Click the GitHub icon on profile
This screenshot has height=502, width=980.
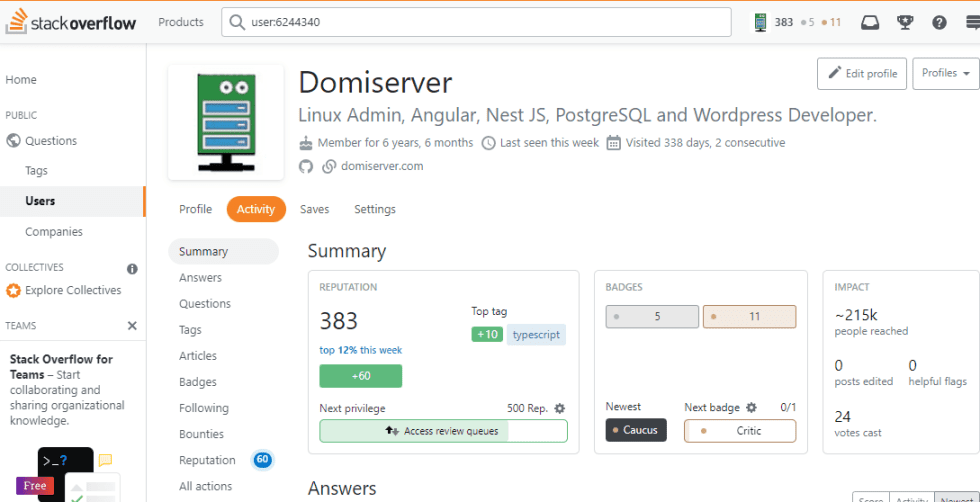coord(306,166)
